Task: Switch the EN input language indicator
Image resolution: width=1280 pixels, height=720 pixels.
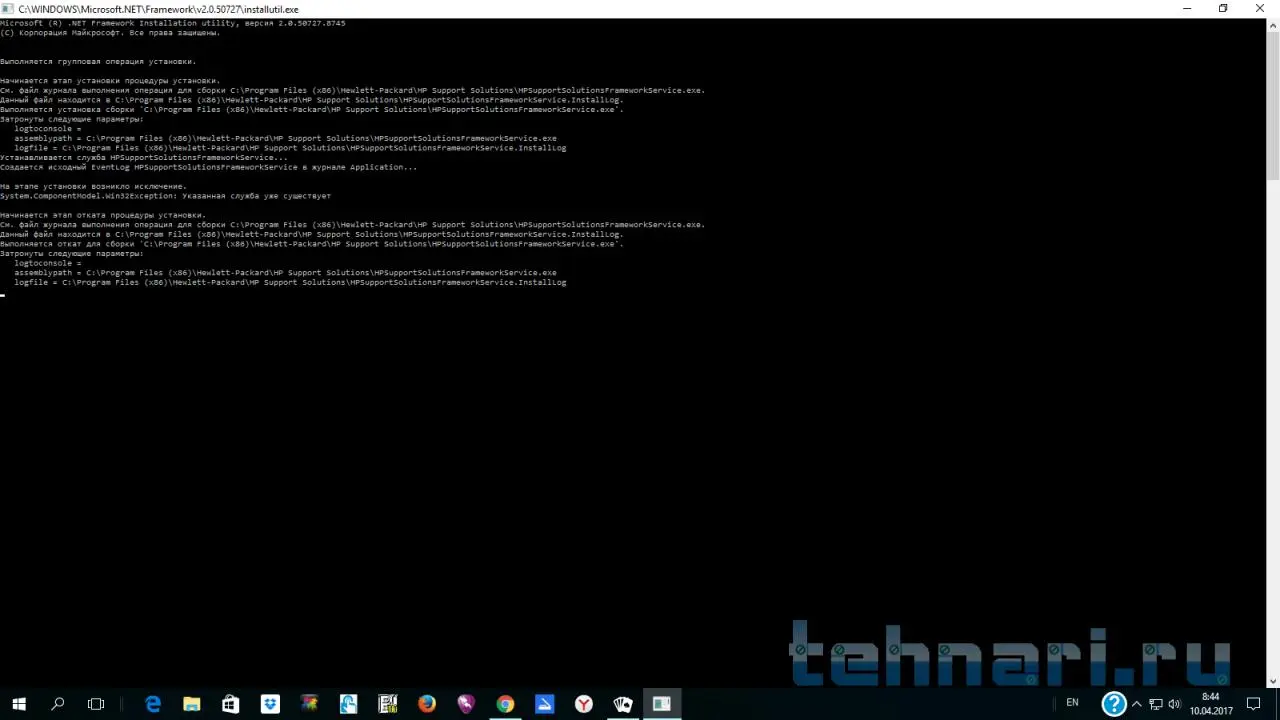Action: point(1073,703)
